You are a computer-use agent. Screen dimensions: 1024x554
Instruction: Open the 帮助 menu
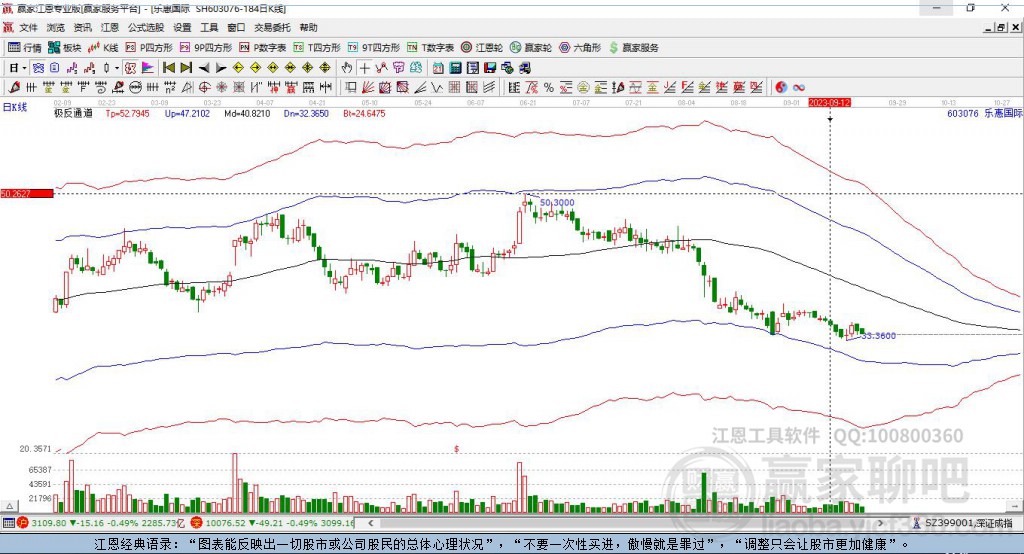(x=308, y=27)
